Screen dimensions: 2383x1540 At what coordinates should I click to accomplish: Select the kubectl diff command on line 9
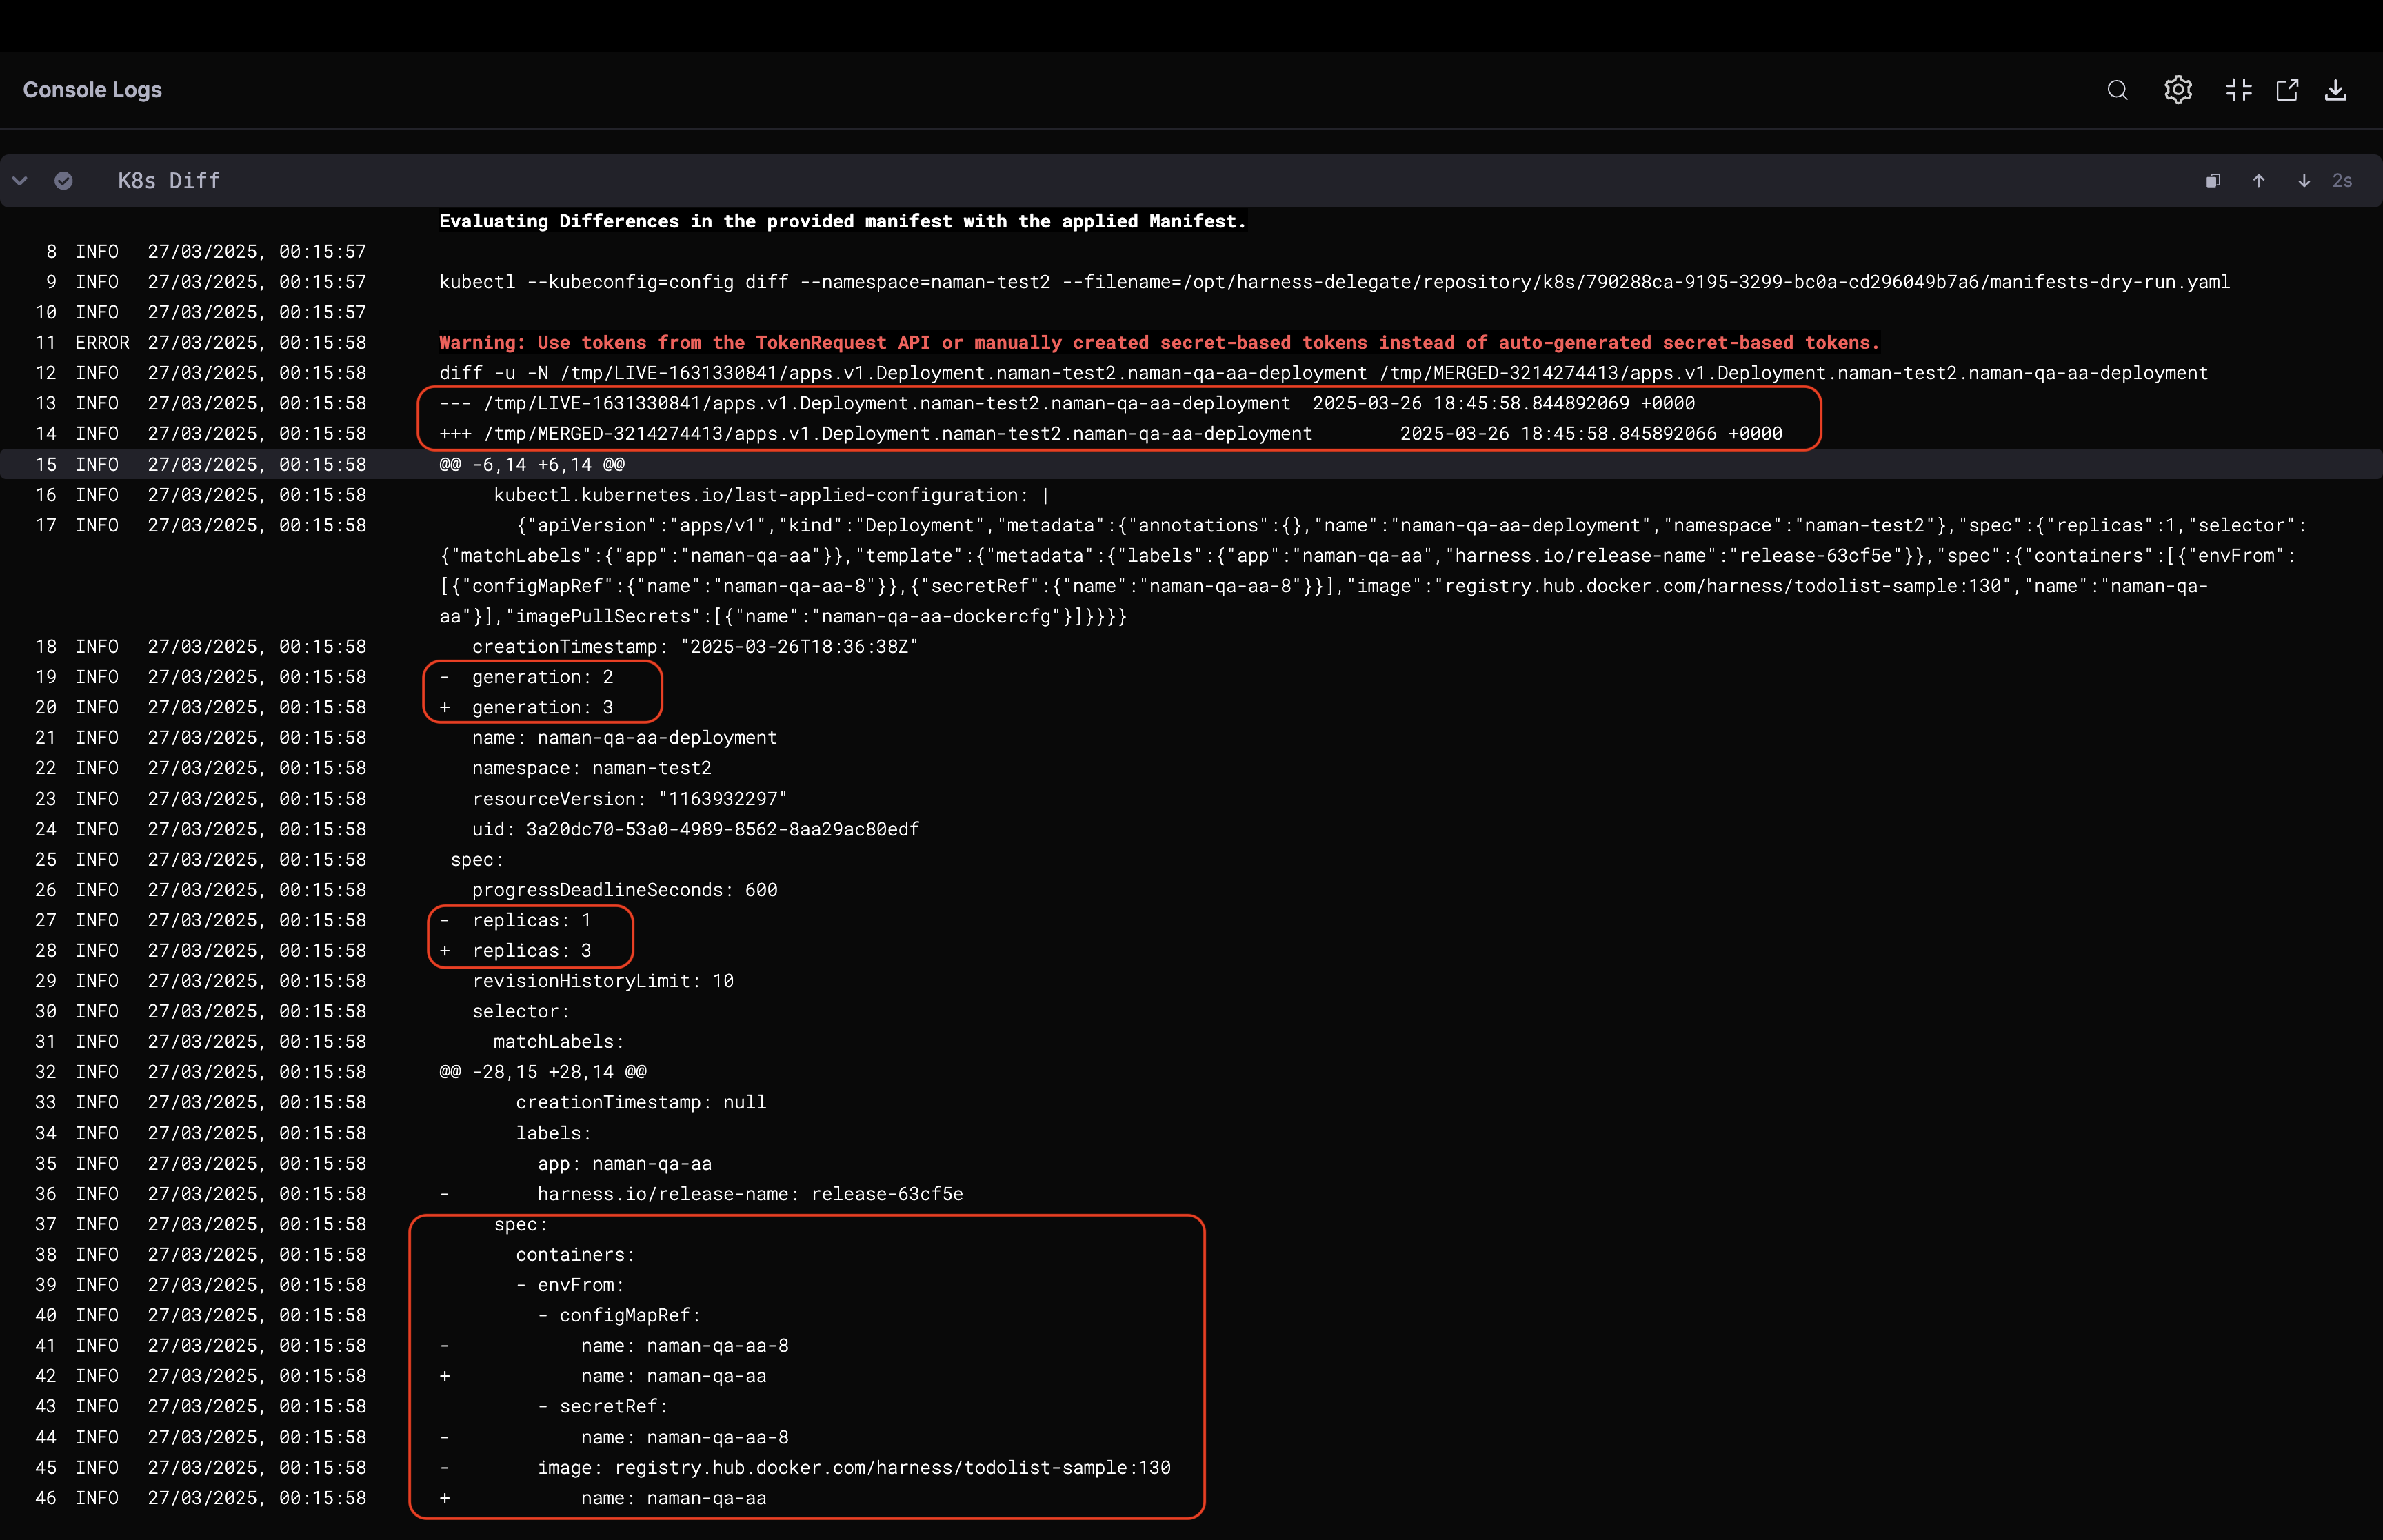tap(1334, 282)
